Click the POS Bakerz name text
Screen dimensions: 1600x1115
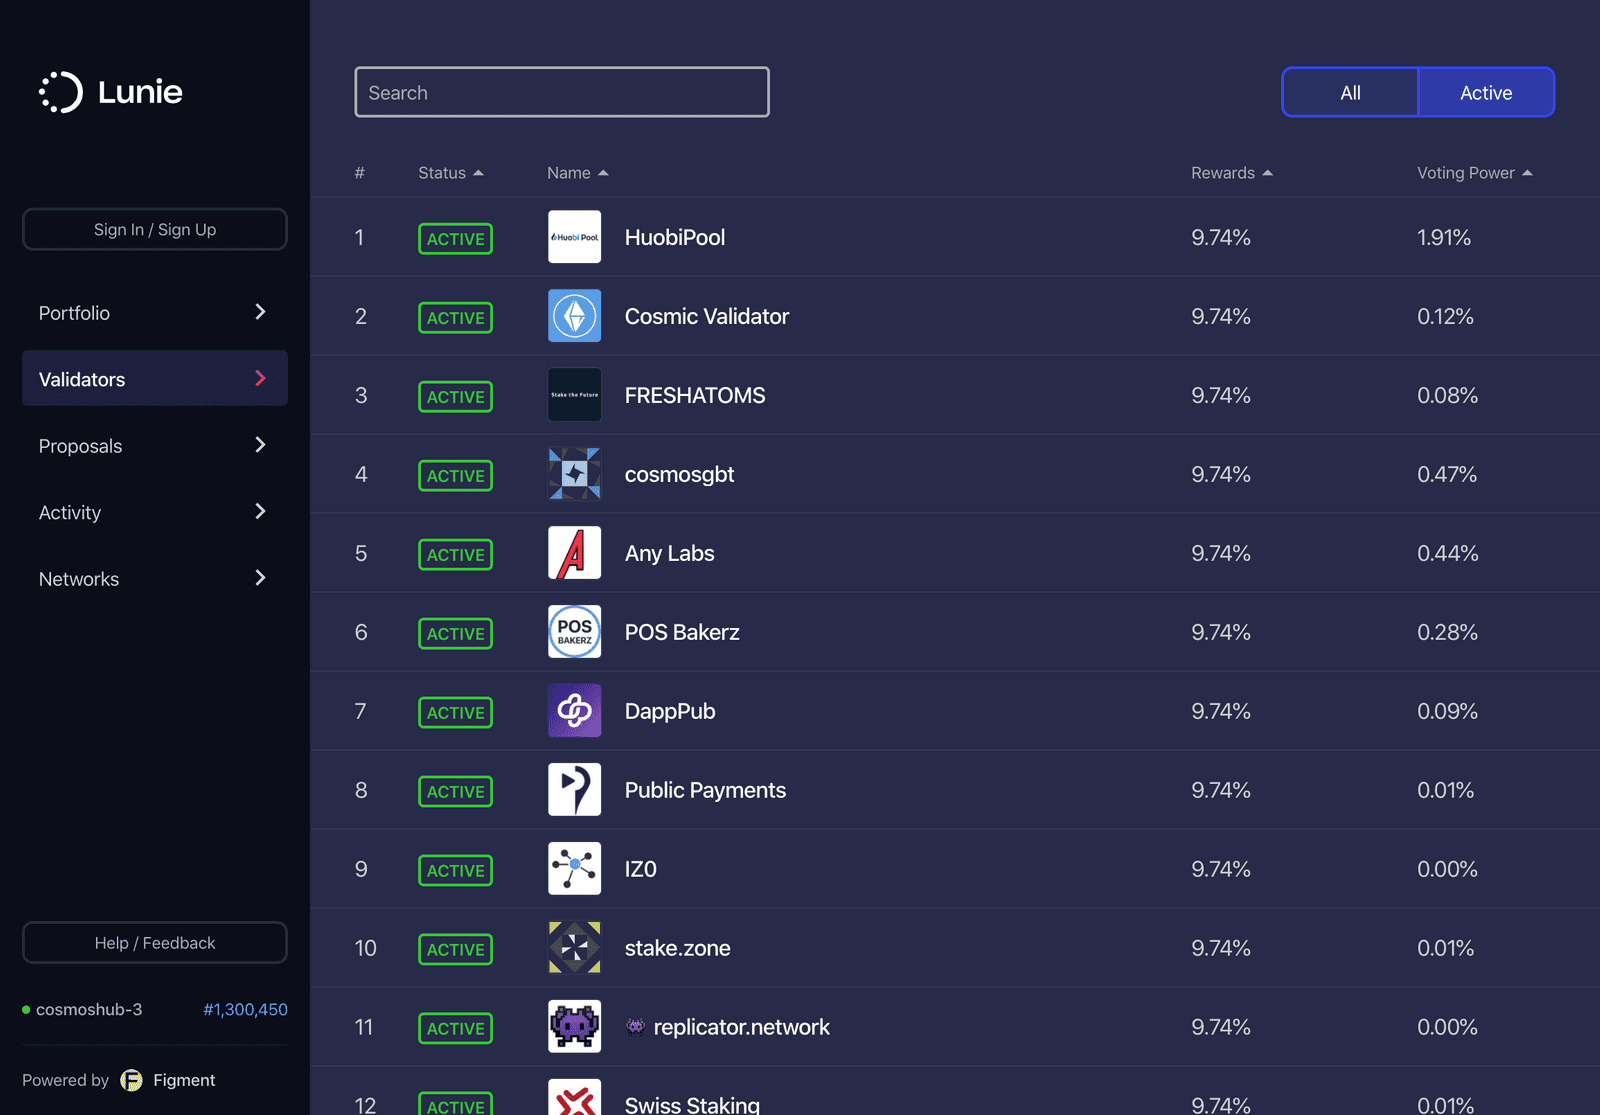coord(682,633)
